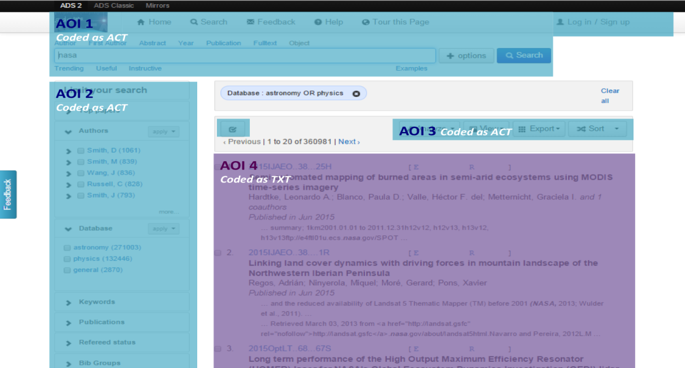Click the search input containing nasa

245,56
